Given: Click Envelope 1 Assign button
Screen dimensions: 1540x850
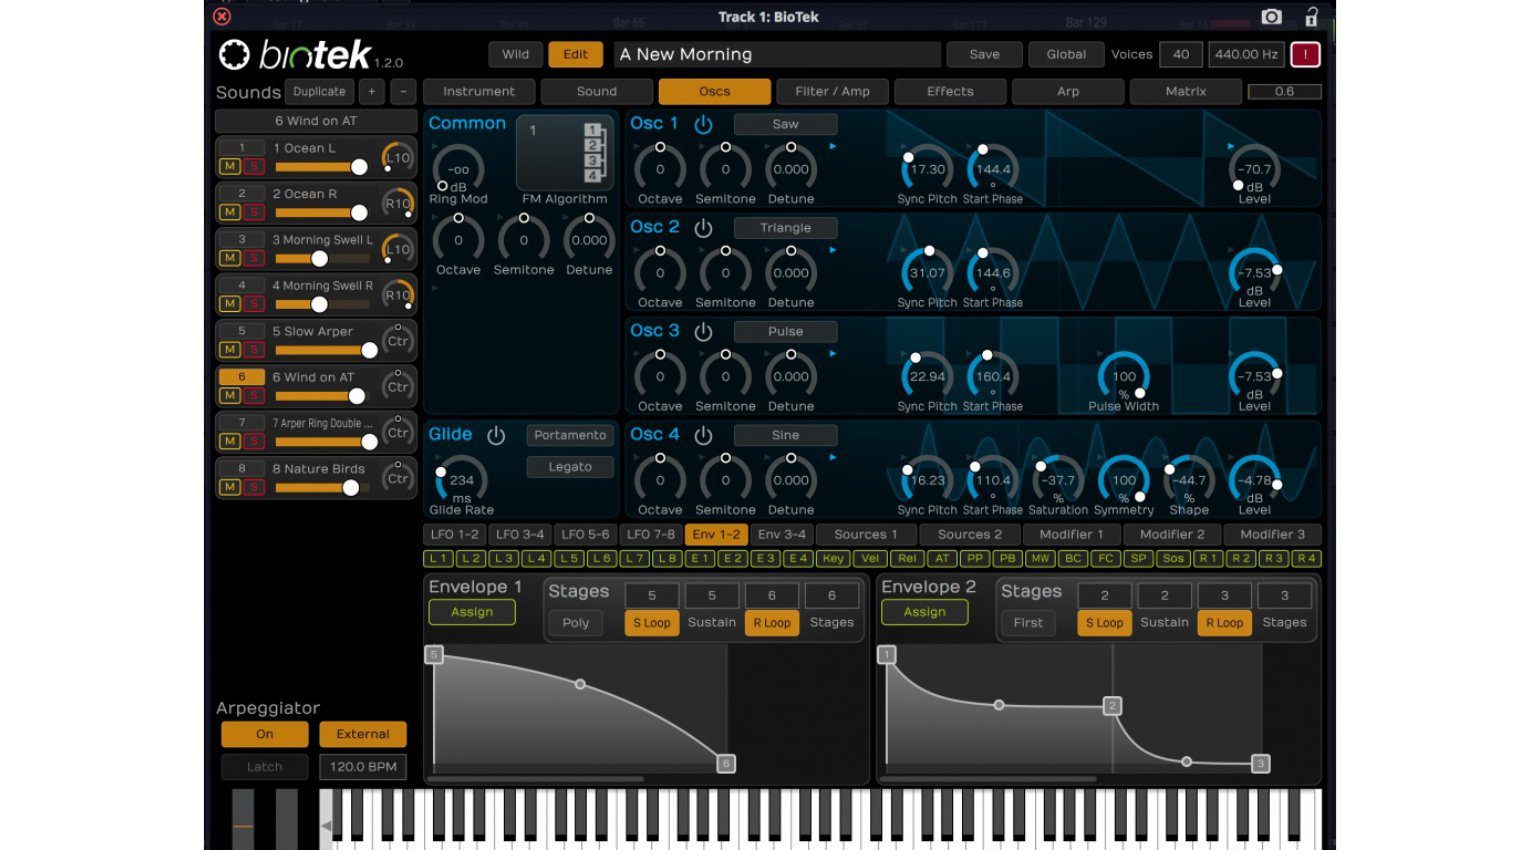Looking at the screenshot, I should pyautogui.click(x=472, y=612).
